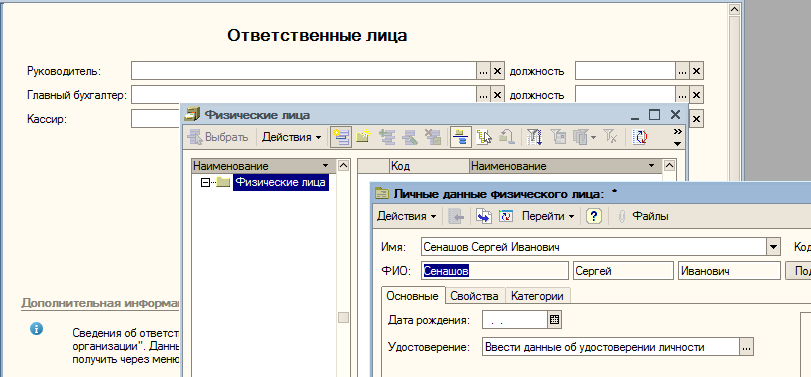Open filter and sort settings icon
The width and height of the screenshot is (811, 377).
[534, 137]
